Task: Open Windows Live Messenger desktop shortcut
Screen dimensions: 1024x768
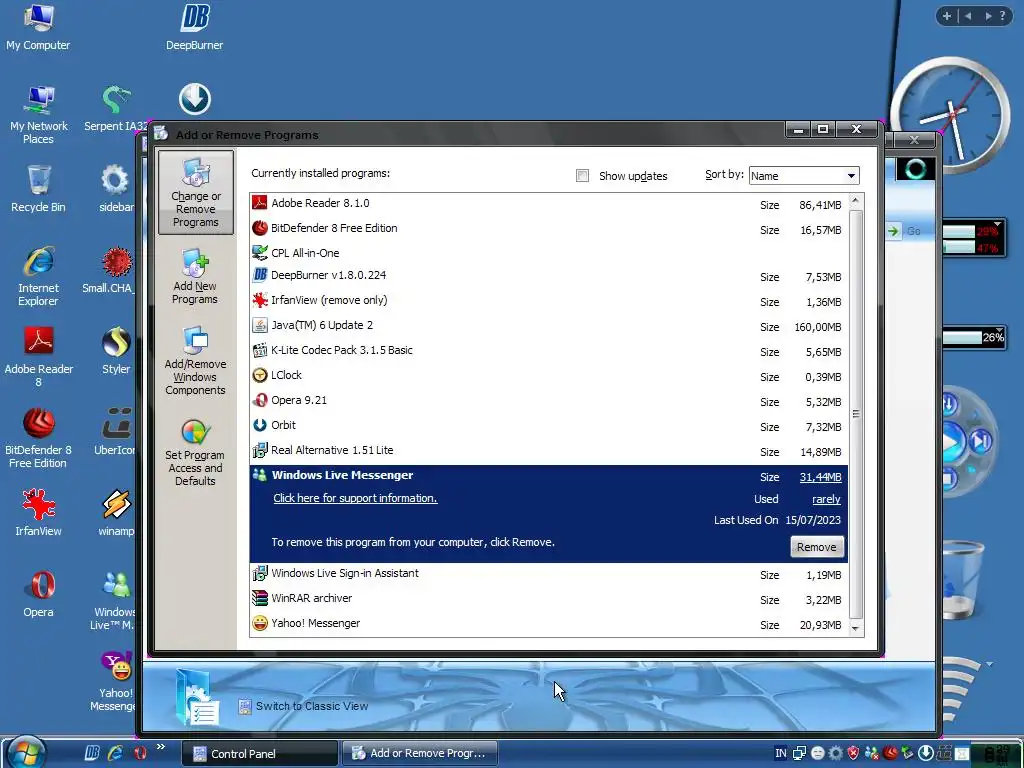Action: (x=115, y=600)
